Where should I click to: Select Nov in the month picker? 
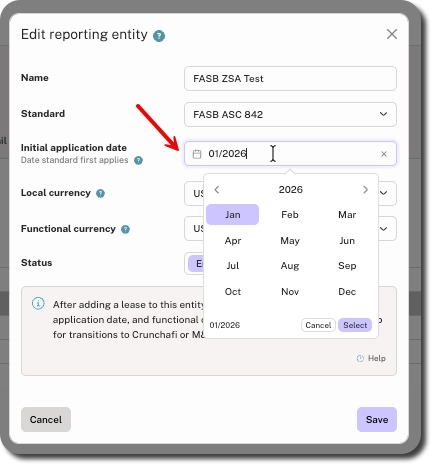pos(290,292)
